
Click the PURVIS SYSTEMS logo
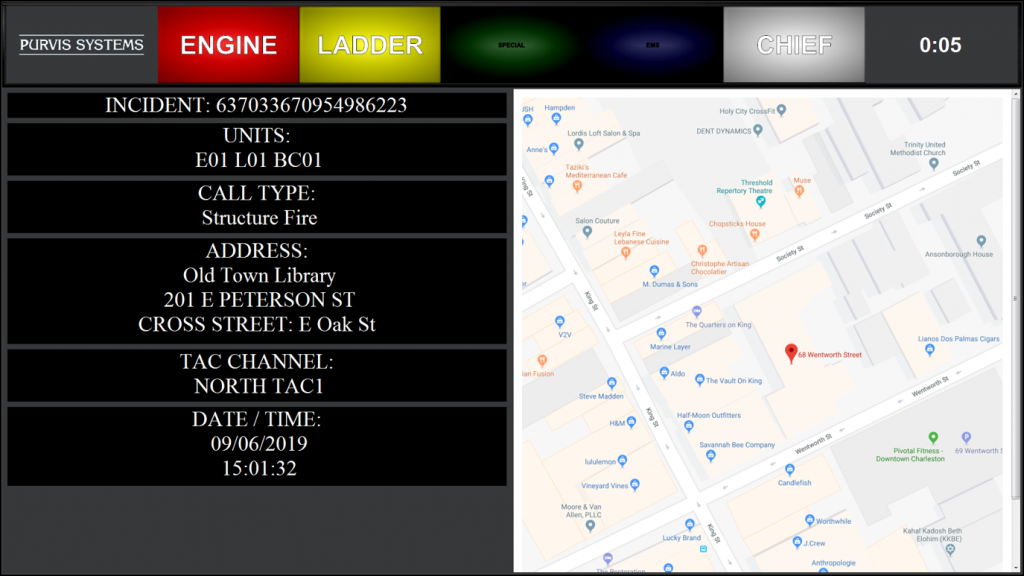pyautogui.click(x=80, y=44)
